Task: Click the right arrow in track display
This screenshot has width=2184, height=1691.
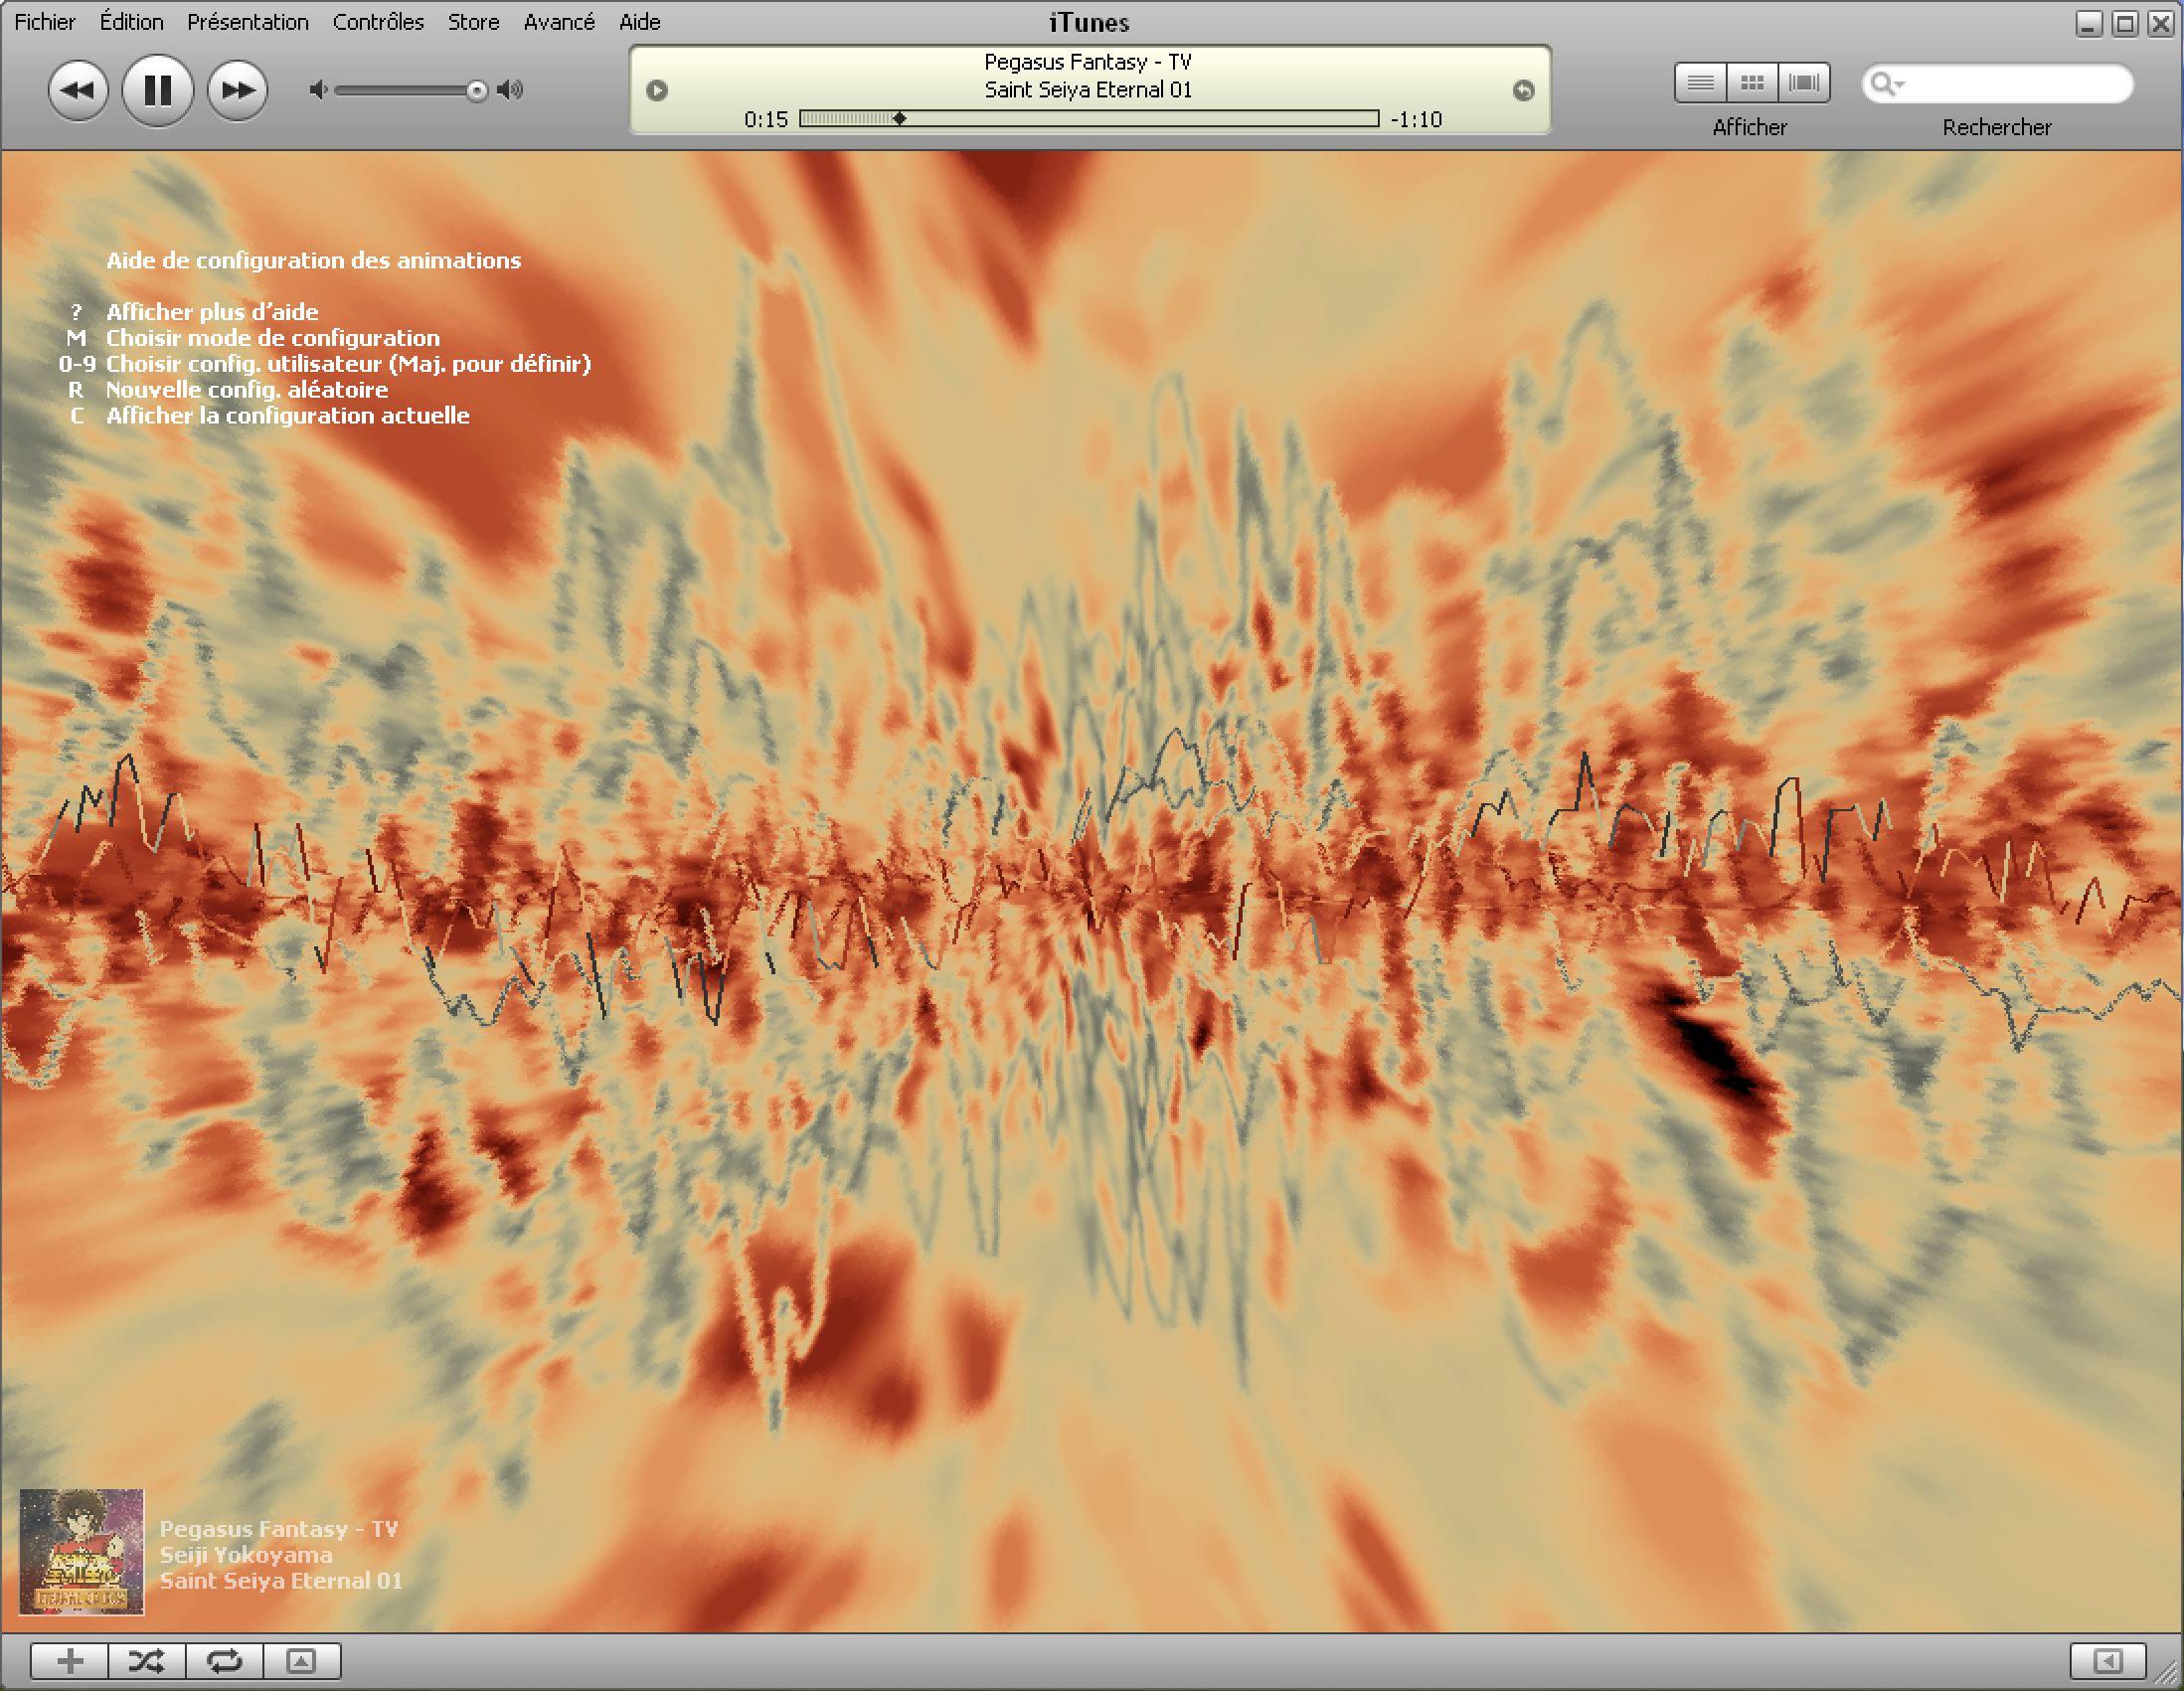Action: [x=1523, y=91]
